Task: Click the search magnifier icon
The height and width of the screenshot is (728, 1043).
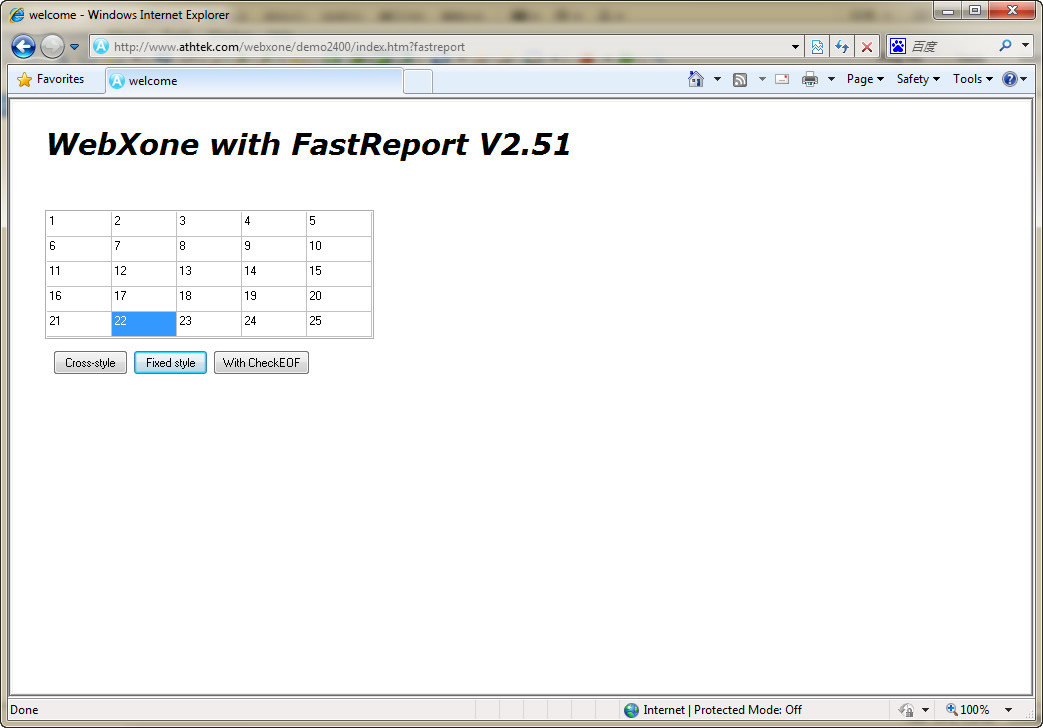Action: click(1005, 46)
